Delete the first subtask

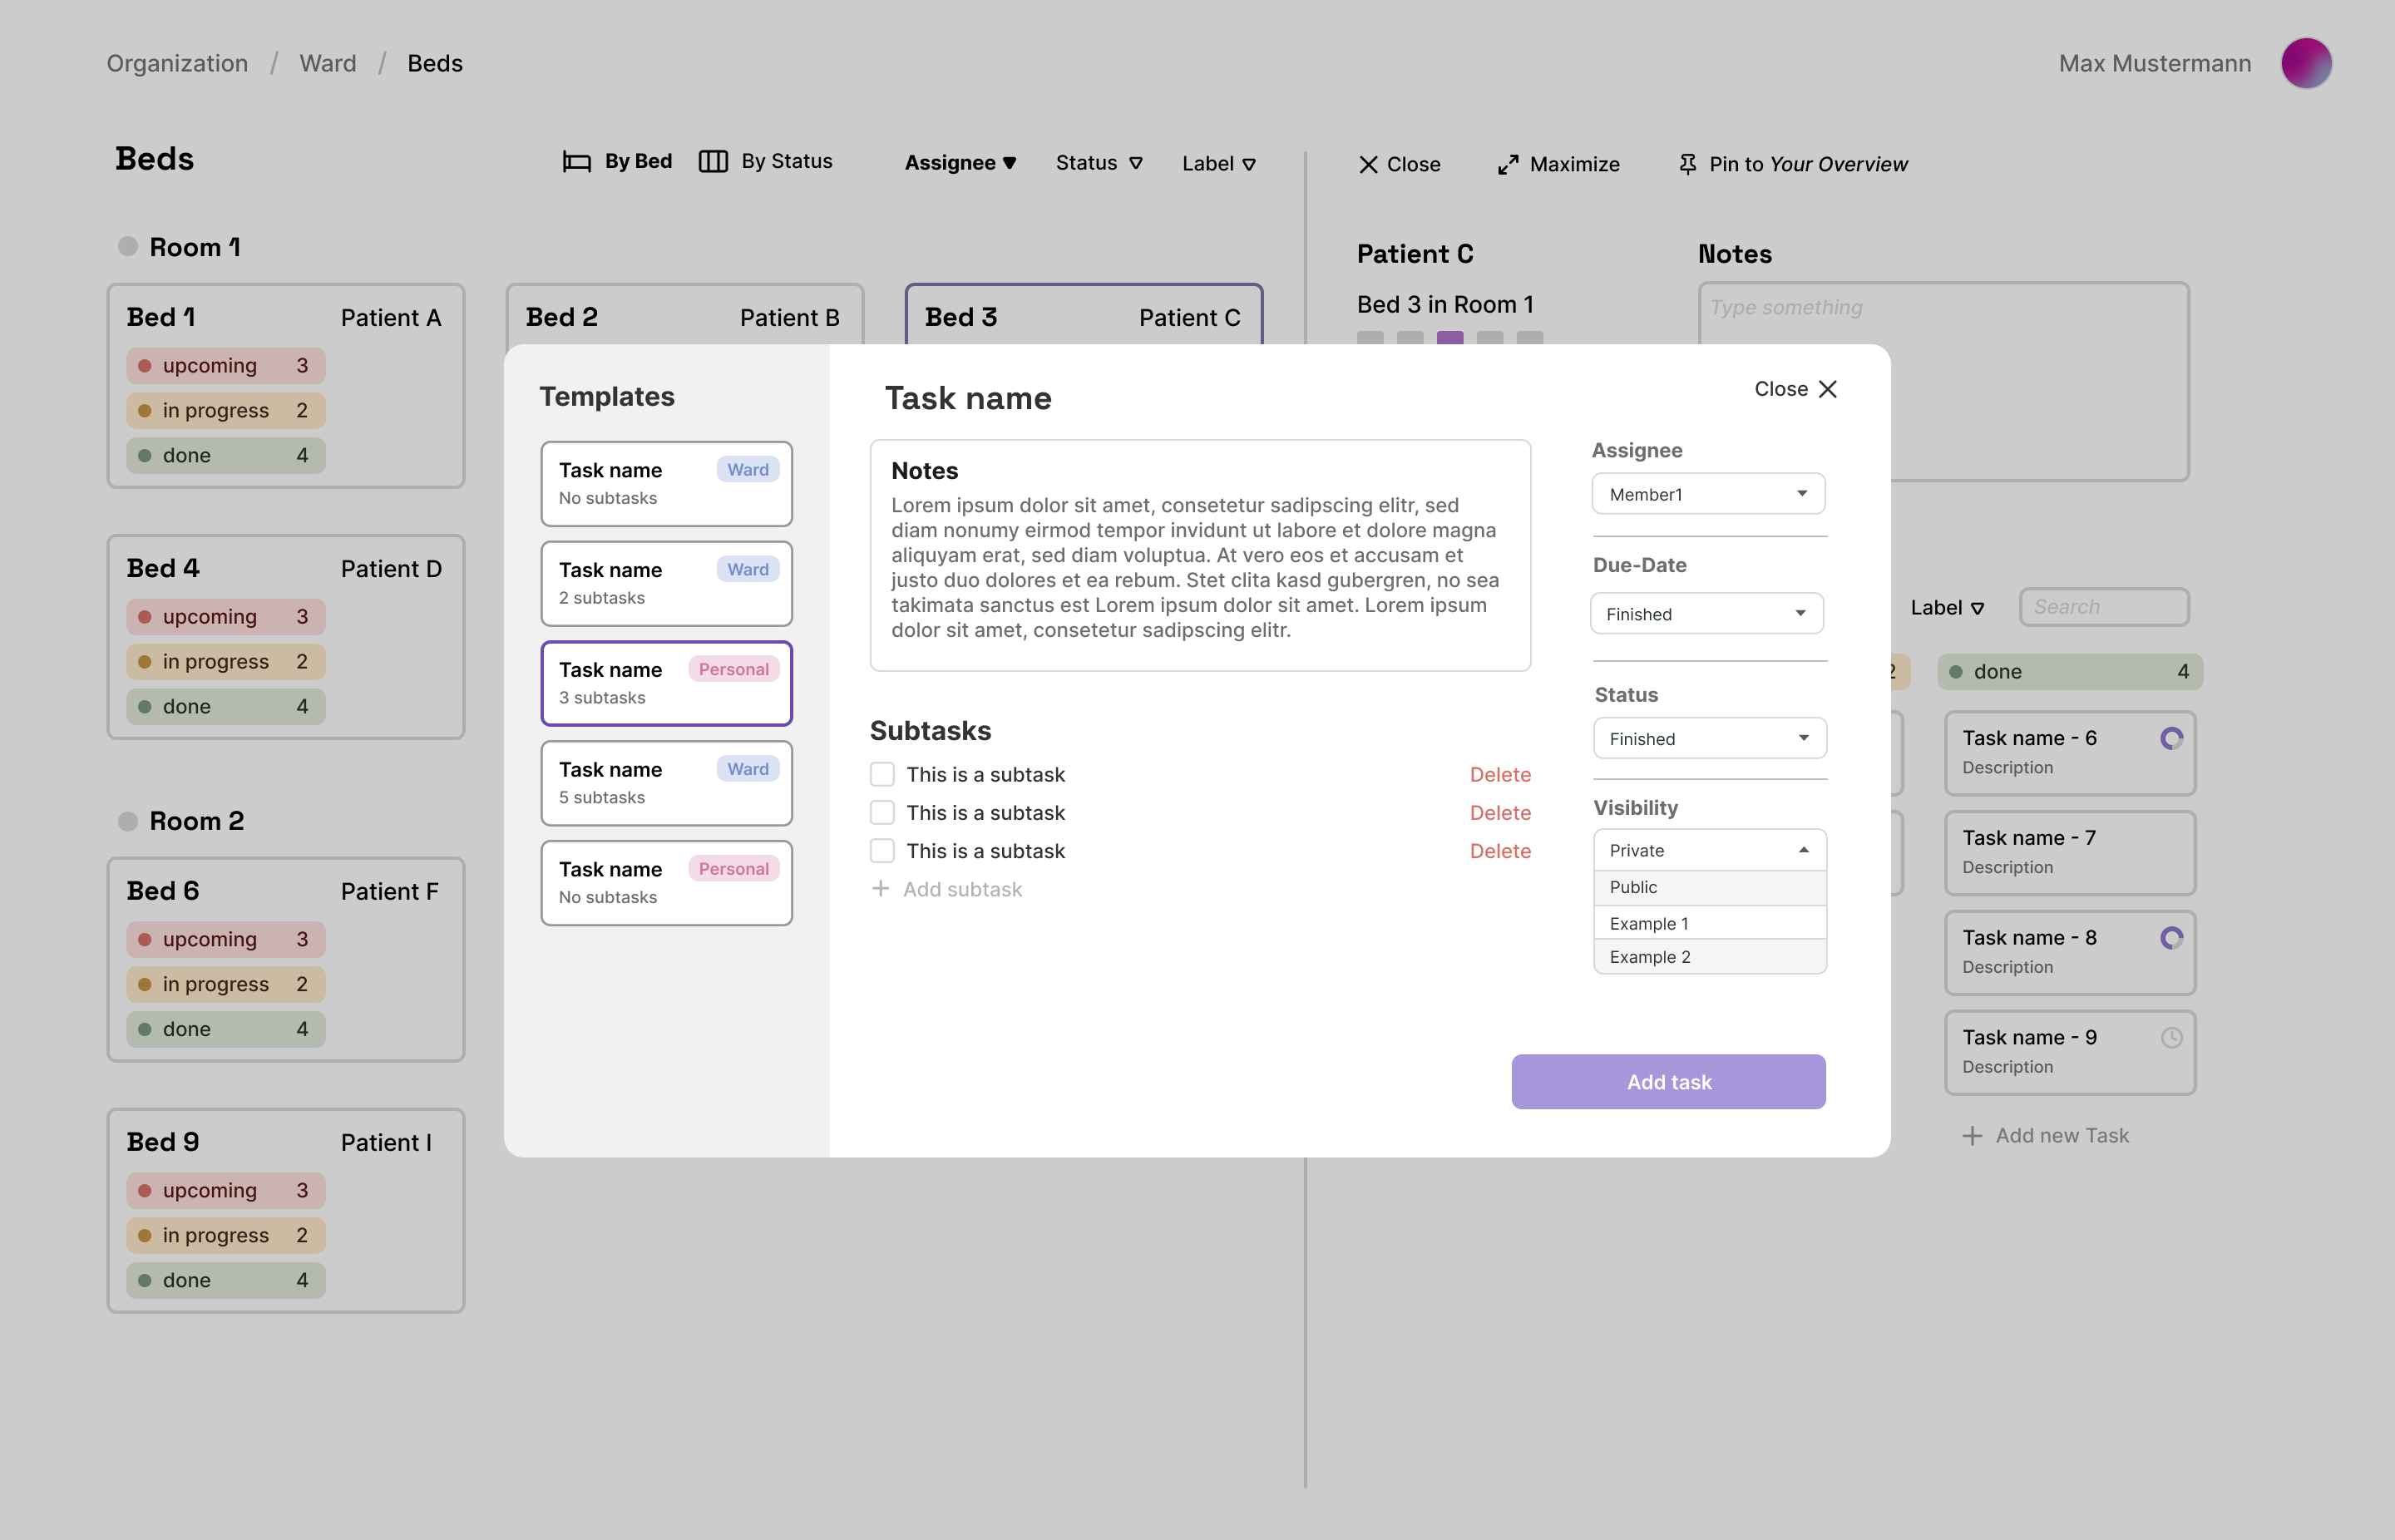[1500, 773]
